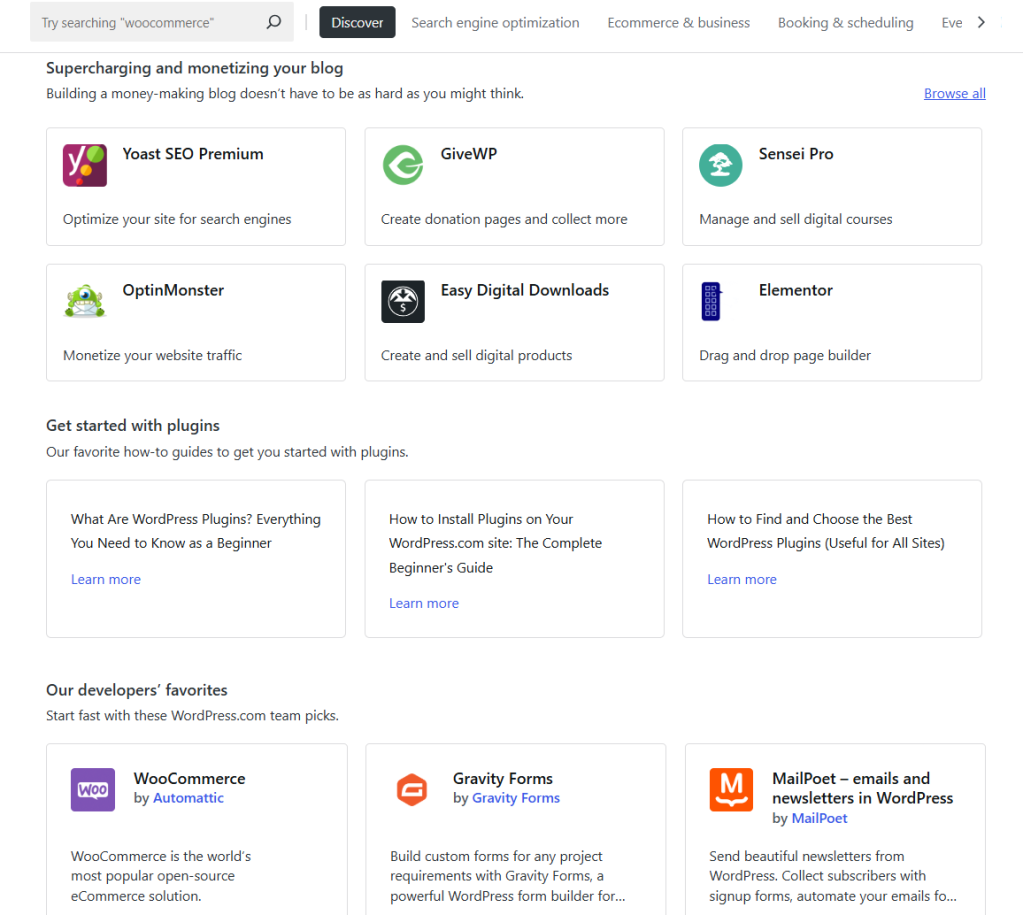The image size is (1023, 915).
Task: Select the Elementor plugin title
Action: [x=795, y=290]
